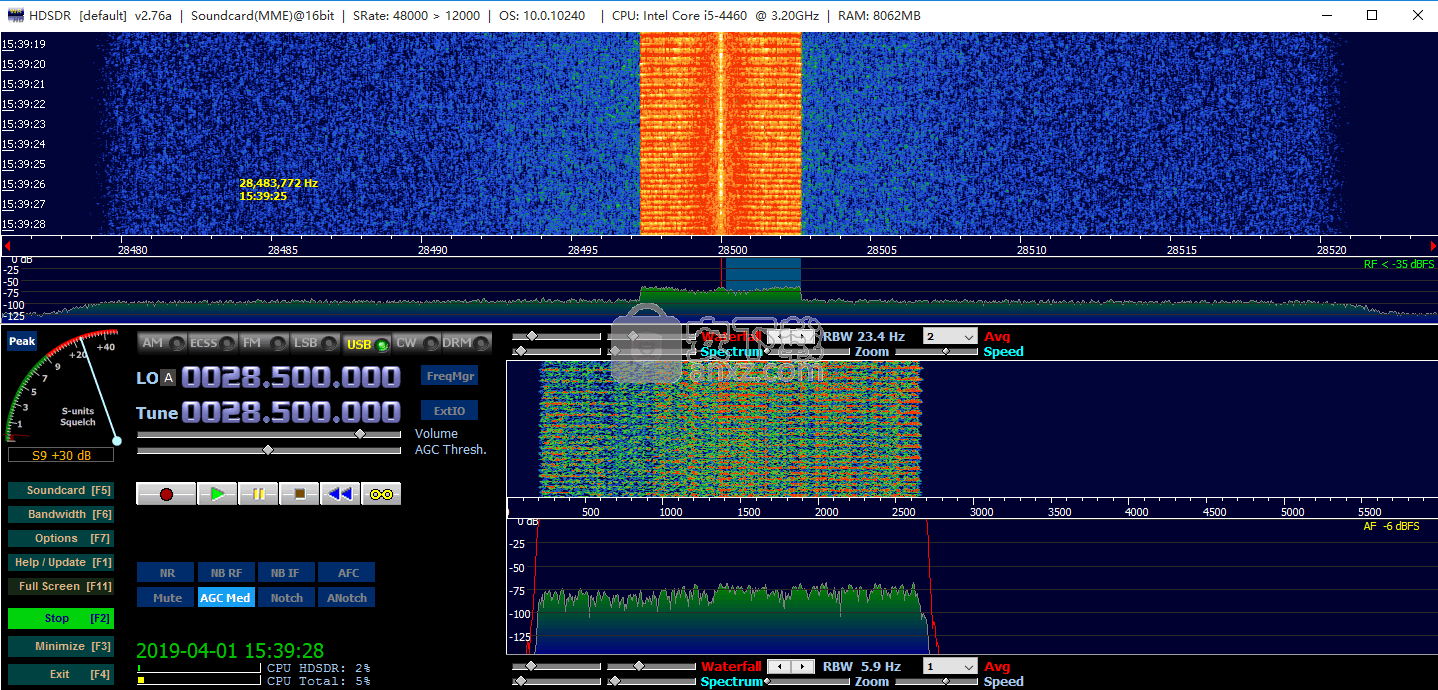Toggle the yellow loop playback button
The image size is (1438, 690).
click(381, 494)
